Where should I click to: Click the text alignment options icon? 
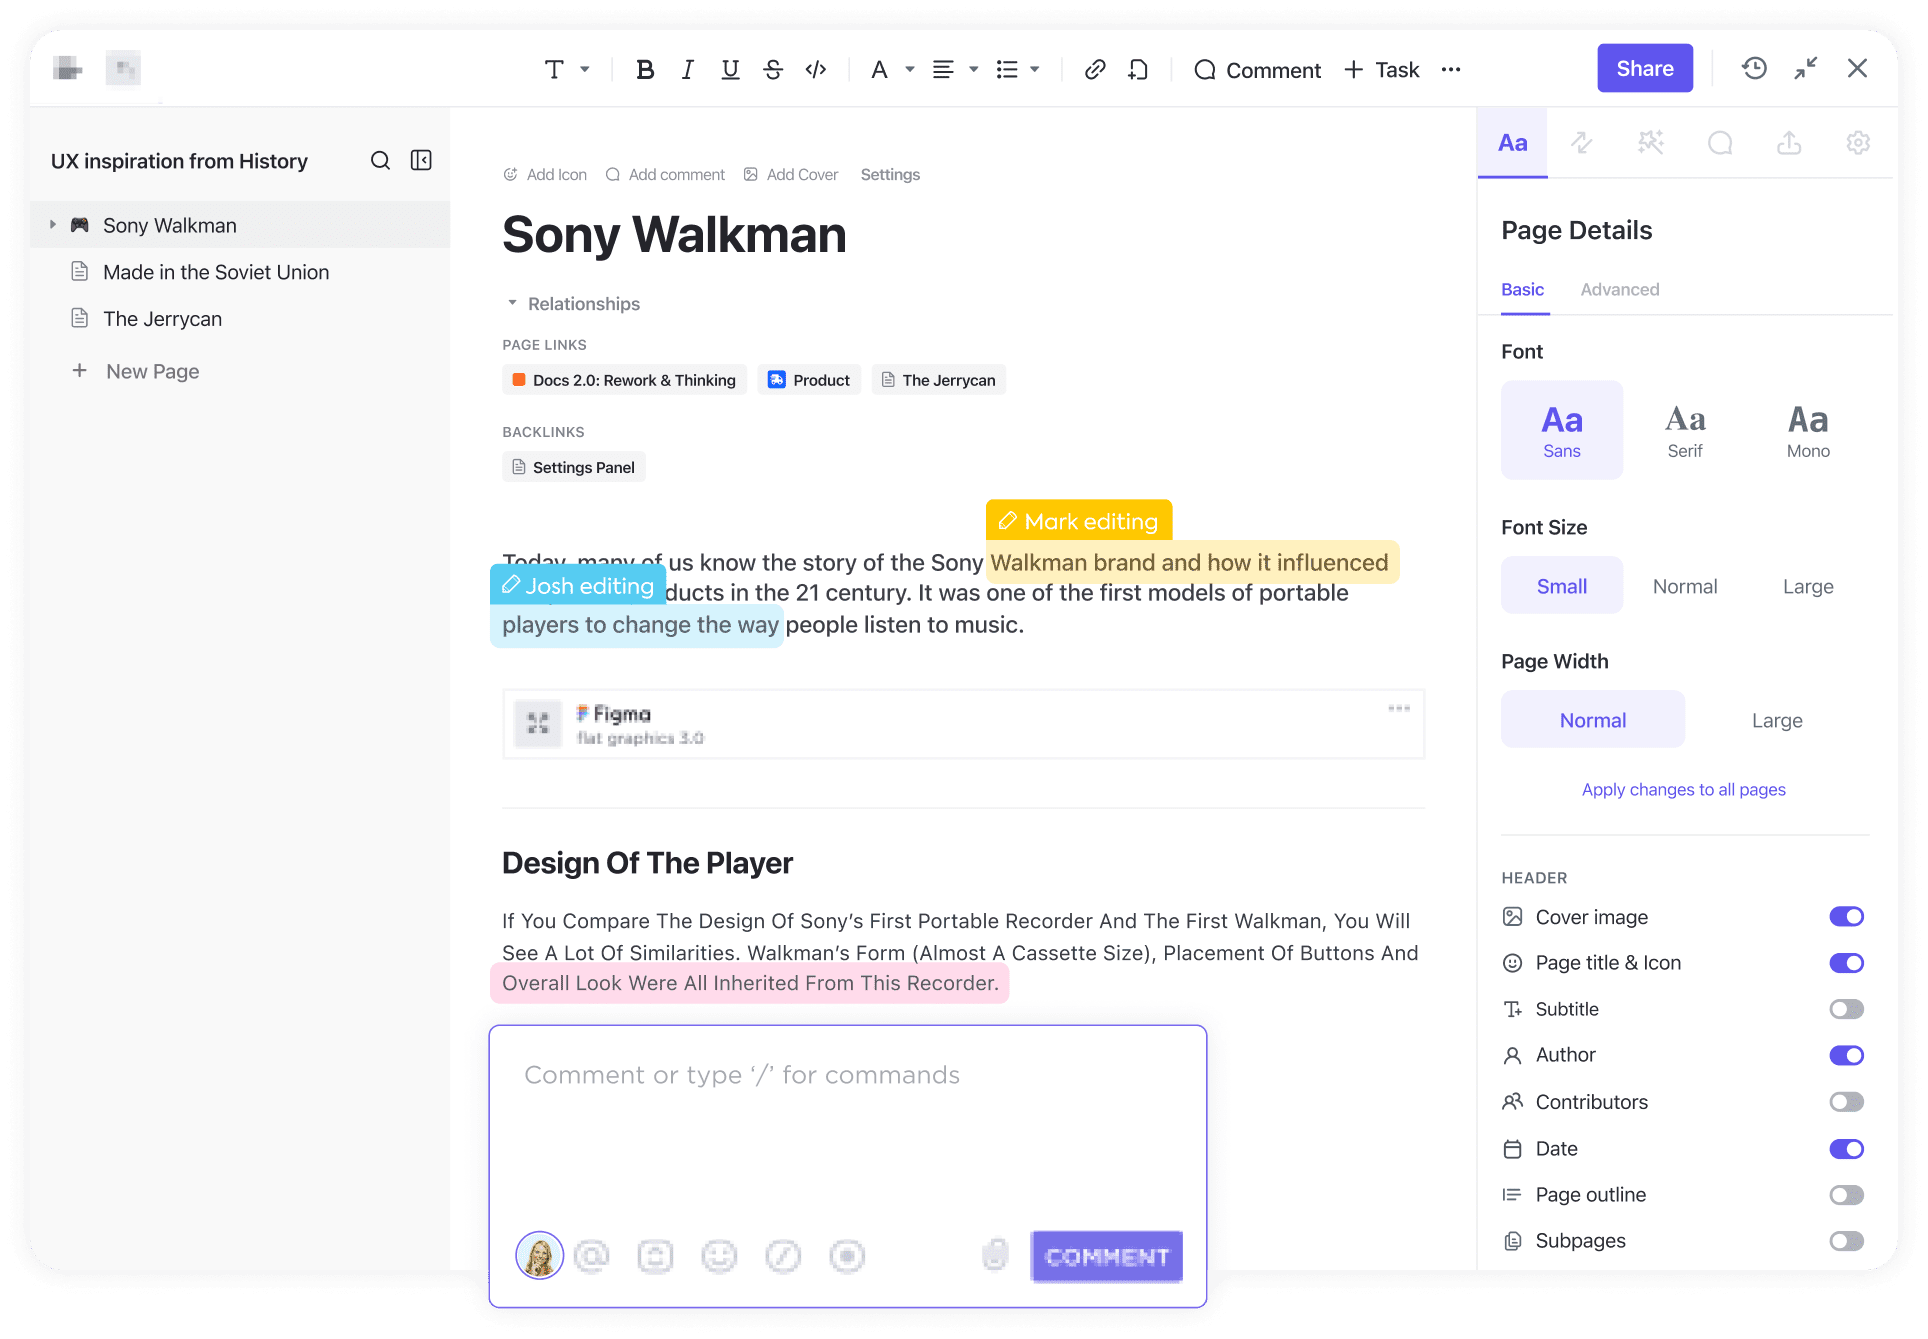pos(943,69)
